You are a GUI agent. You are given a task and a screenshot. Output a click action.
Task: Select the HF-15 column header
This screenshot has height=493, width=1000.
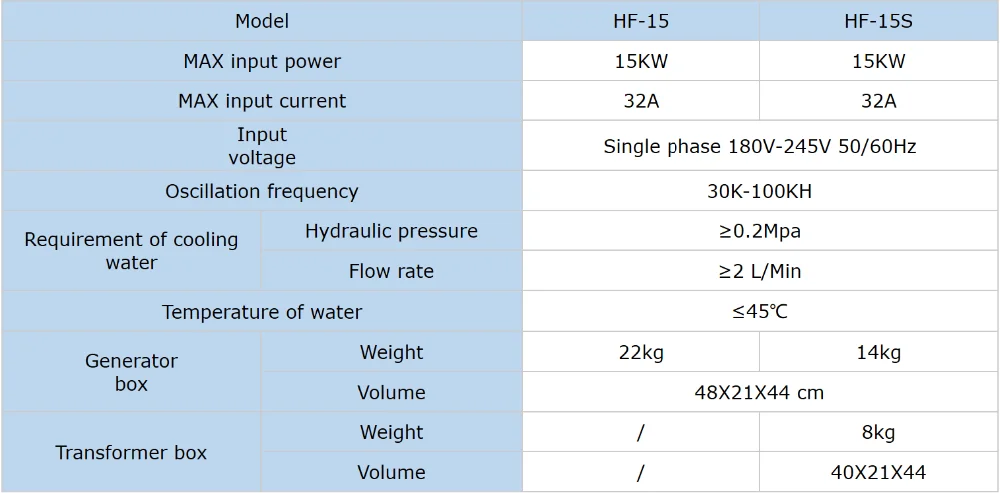click(x=640, y=21)
